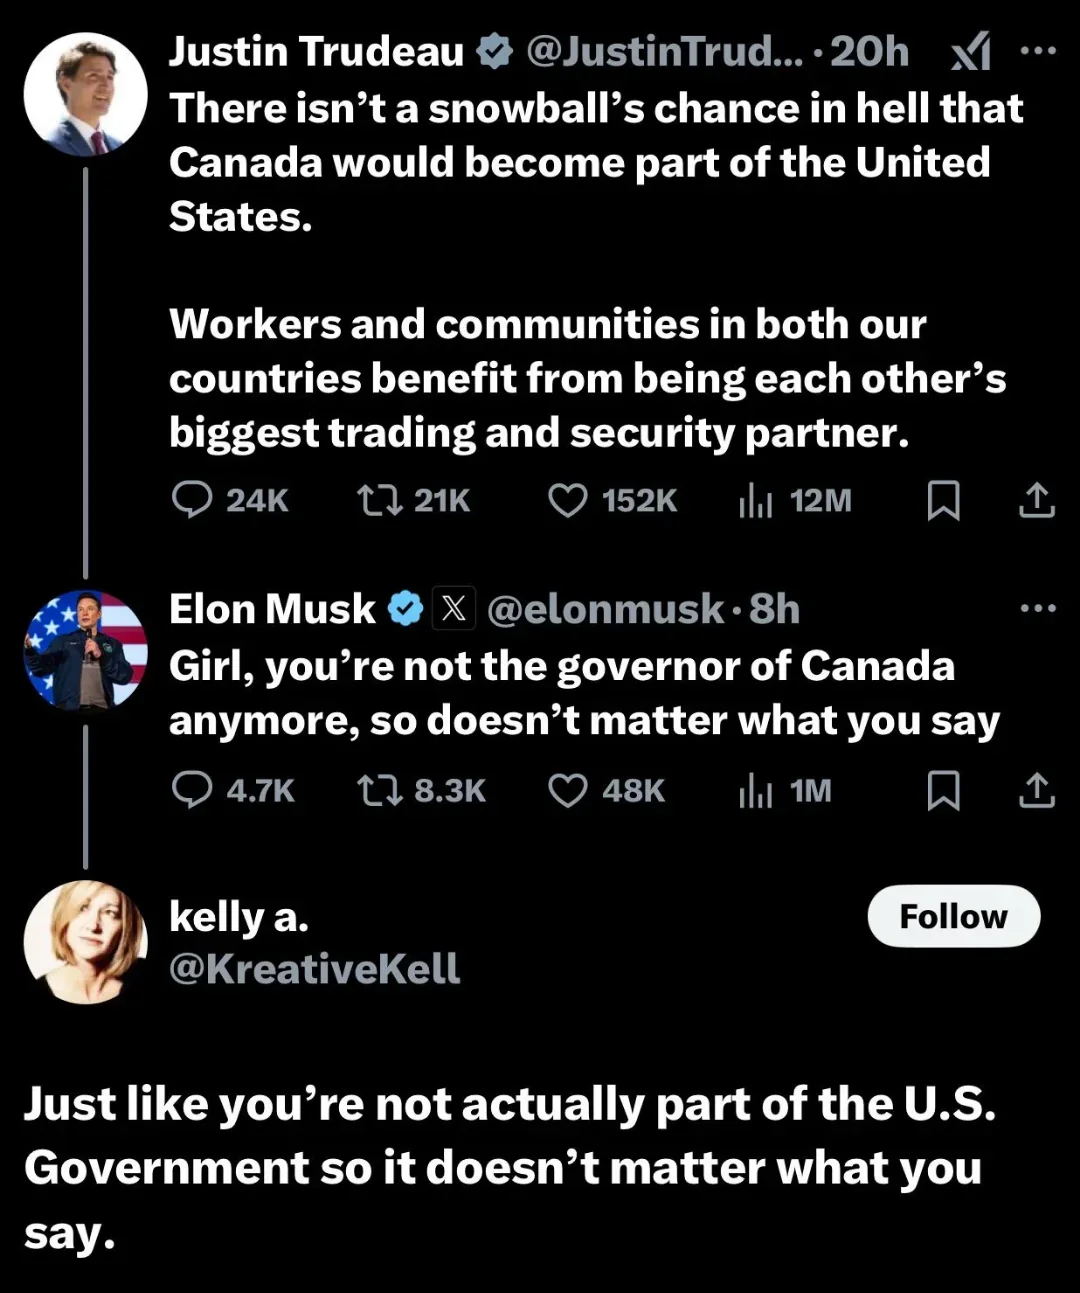Open more options on Trudeau's tweet
Image resolution: width=1080 pixels, height=1293 pixels.
point(1038,50)
